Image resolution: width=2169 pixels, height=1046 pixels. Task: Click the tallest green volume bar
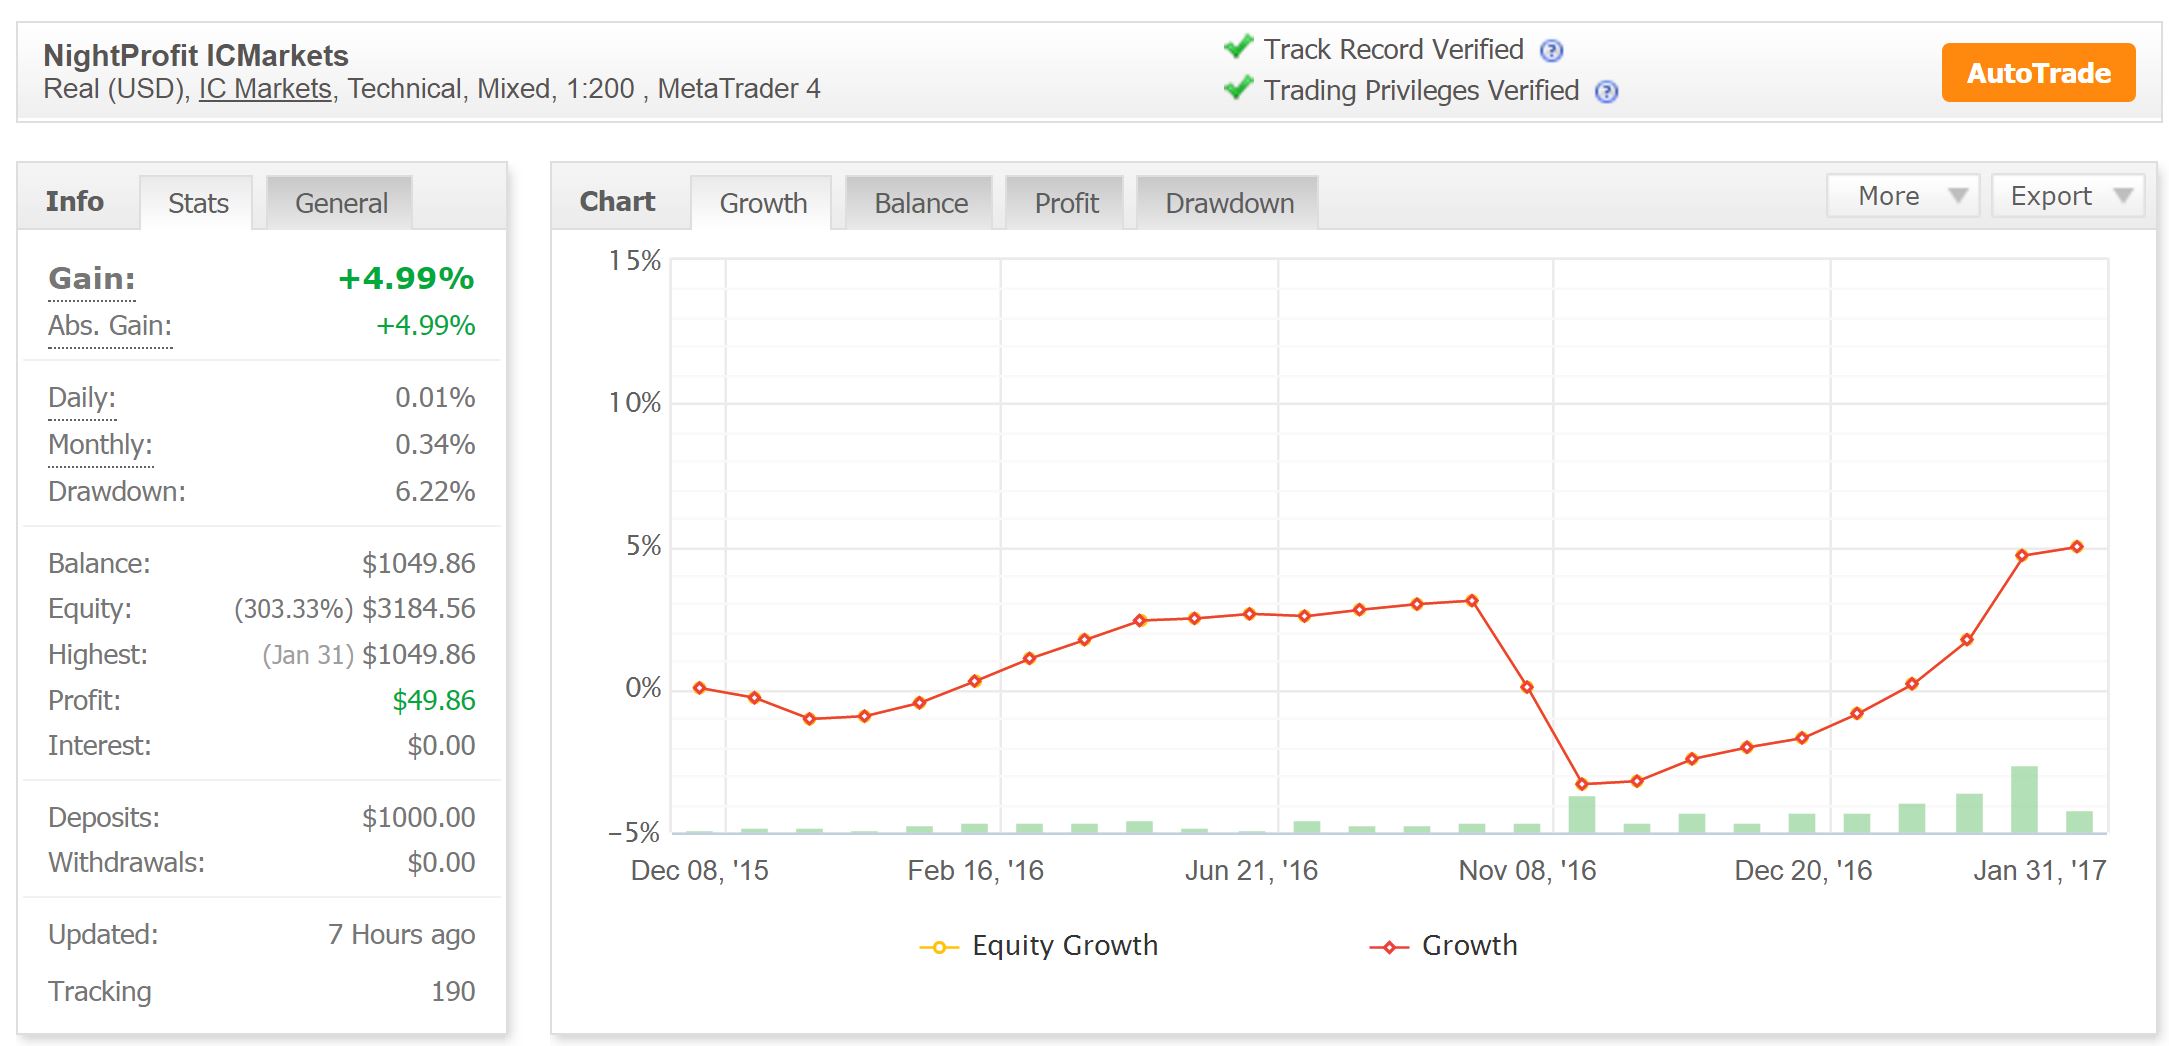click(2024, 799)
